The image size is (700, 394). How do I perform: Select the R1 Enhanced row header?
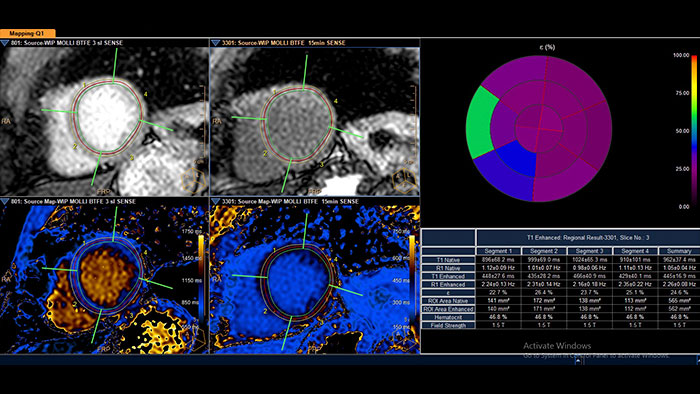coord(448,284)
